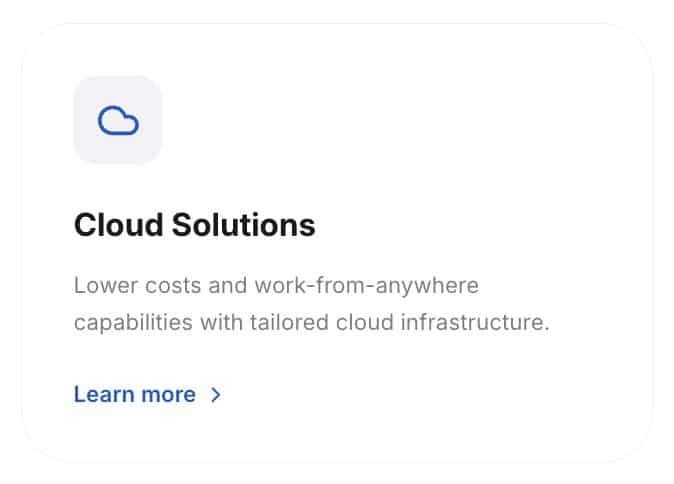
Task: Click the empty area right of cloud icon
Action: click(x=400, y=120)
